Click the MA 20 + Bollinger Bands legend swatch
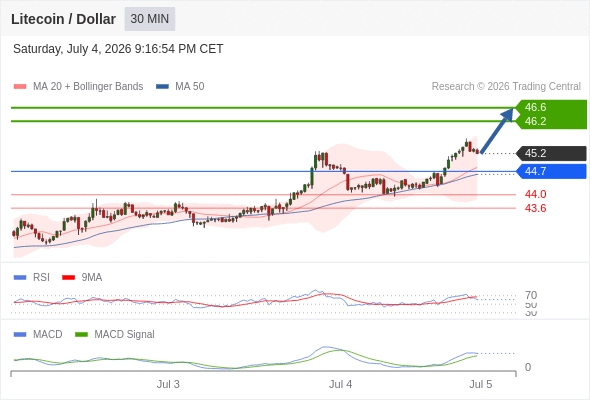The width and height of the screenshot is (590, 400). tap(20, 87)
